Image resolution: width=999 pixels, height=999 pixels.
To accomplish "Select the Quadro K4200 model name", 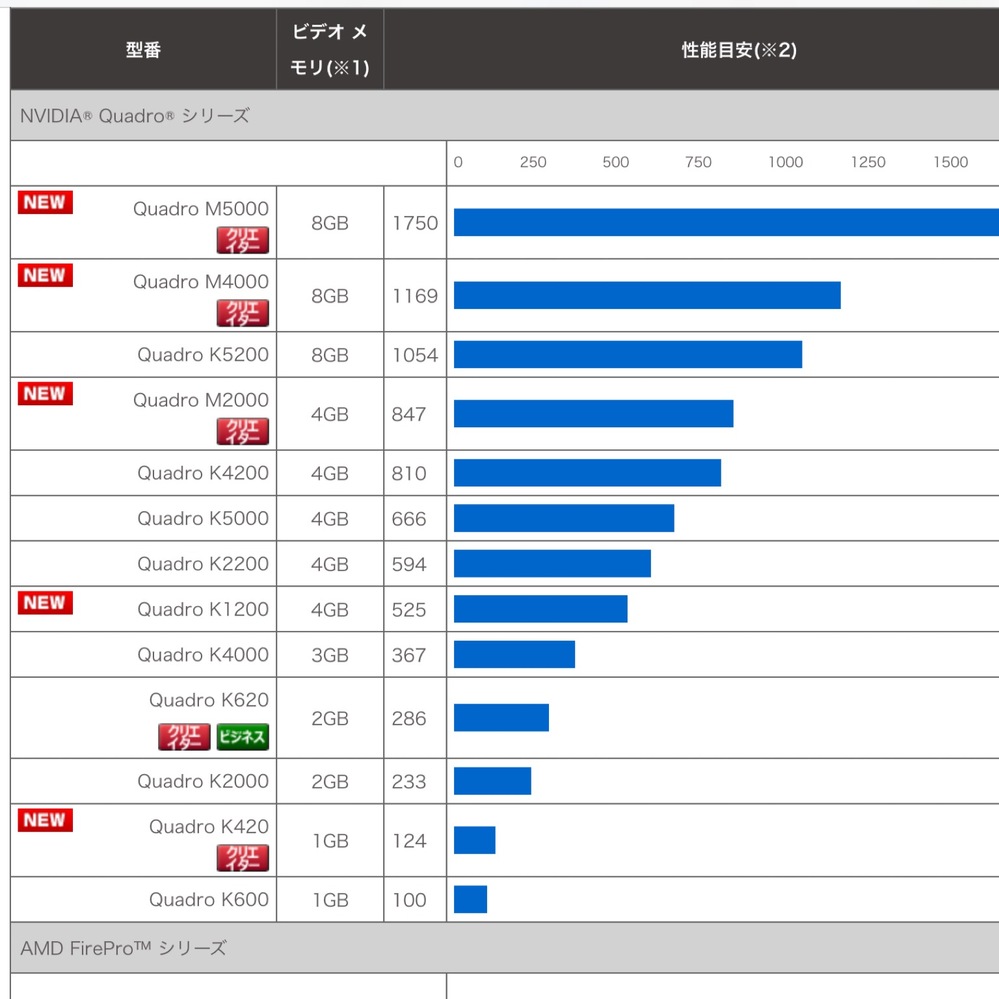I will click(x=203, y=473).
